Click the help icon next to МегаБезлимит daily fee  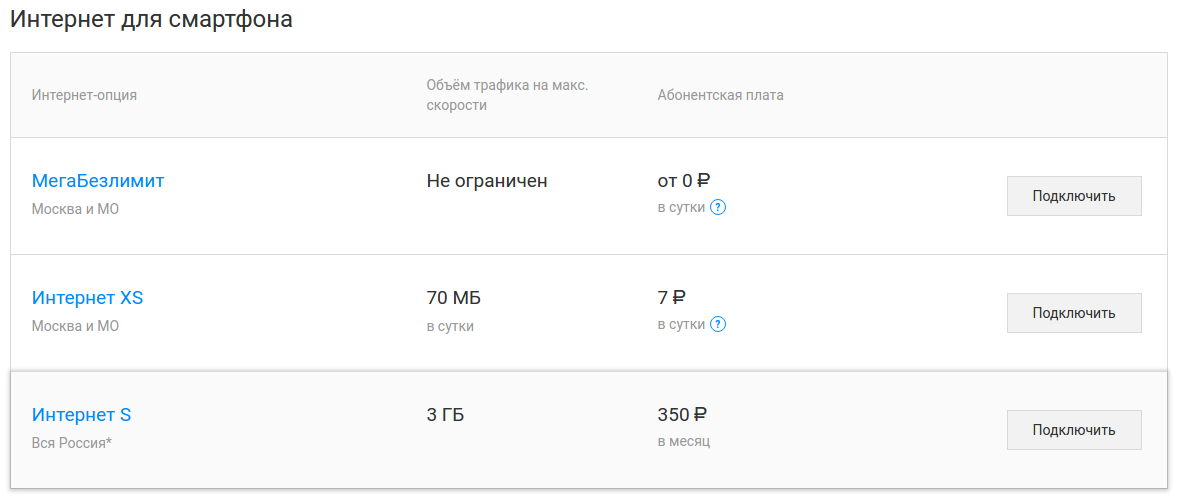coord(718,208)
